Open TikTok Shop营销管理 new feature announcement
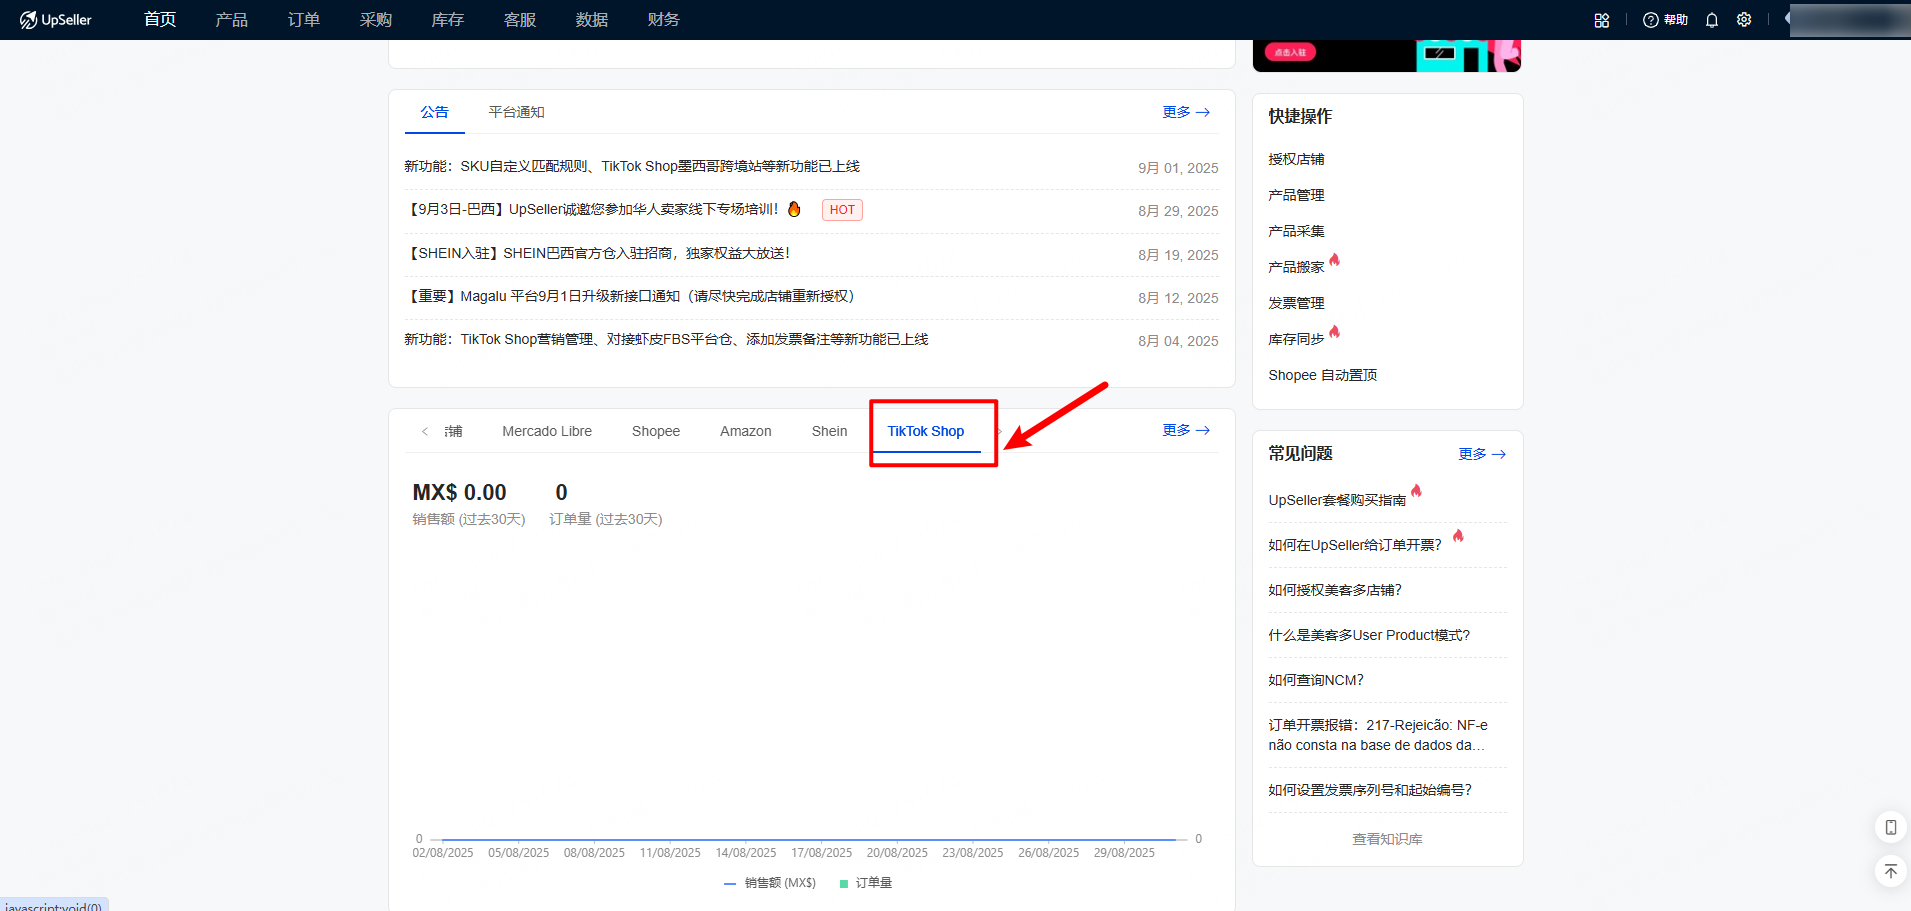 [x=666, y=340]
